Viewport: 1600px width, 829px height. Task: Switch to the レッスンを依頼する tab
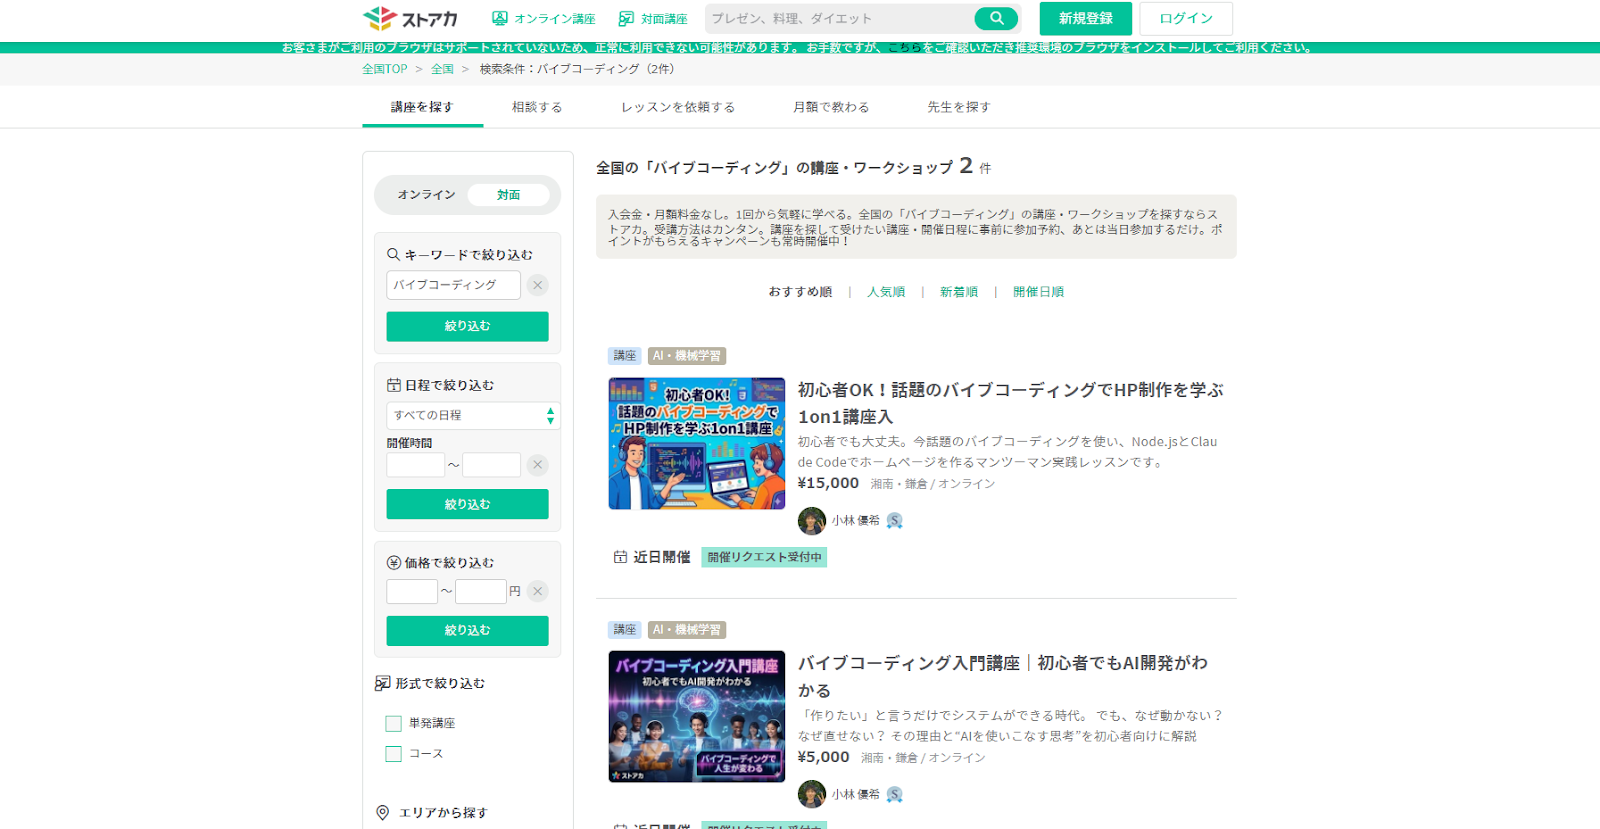pos(678,107)
